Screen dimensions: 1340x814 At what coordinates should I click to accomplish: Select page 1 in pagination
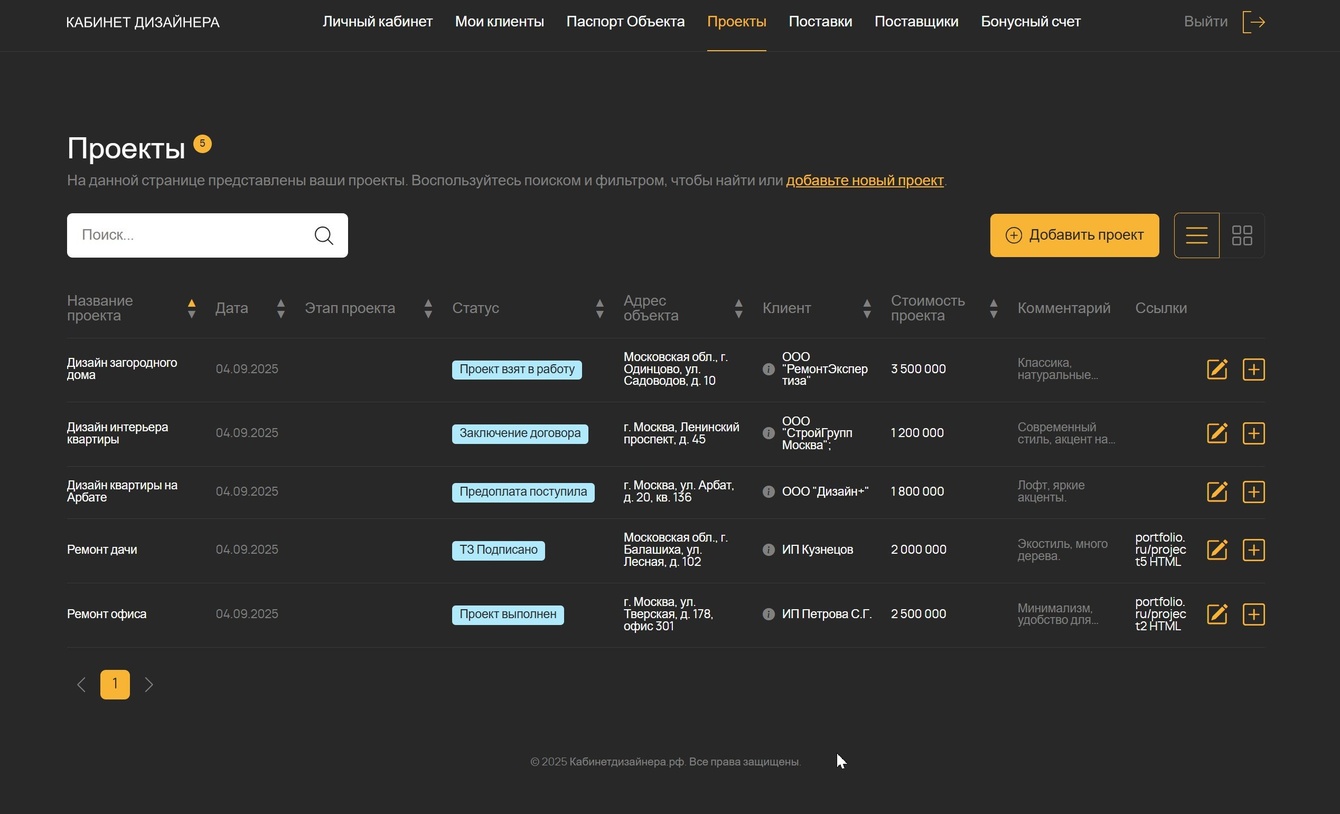click(x=115, y=685)
